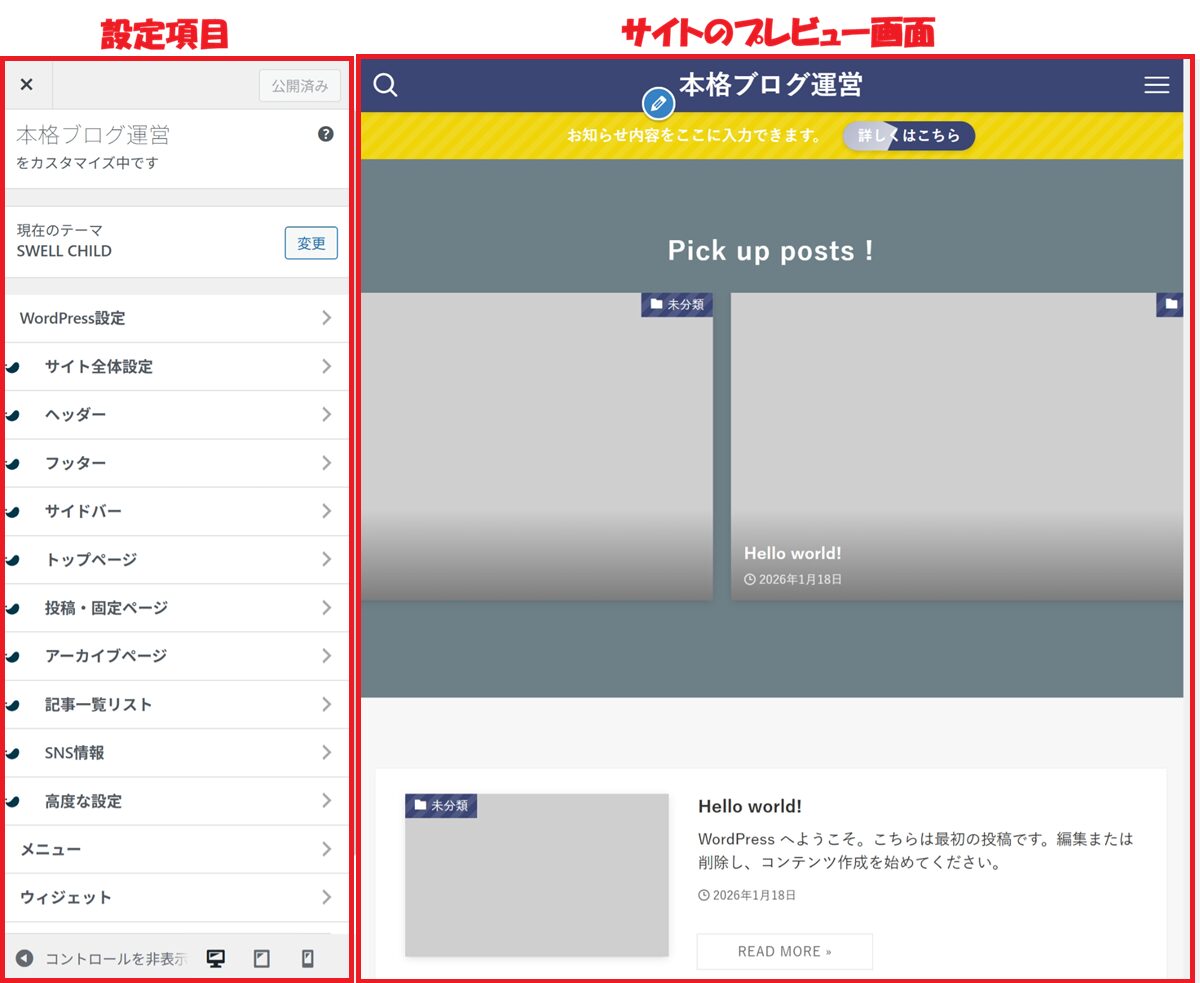This screenshot has height=983, width=1200.
Task: Expand the サイト全体設定 section chevron
Action: [x=326, y=367]
